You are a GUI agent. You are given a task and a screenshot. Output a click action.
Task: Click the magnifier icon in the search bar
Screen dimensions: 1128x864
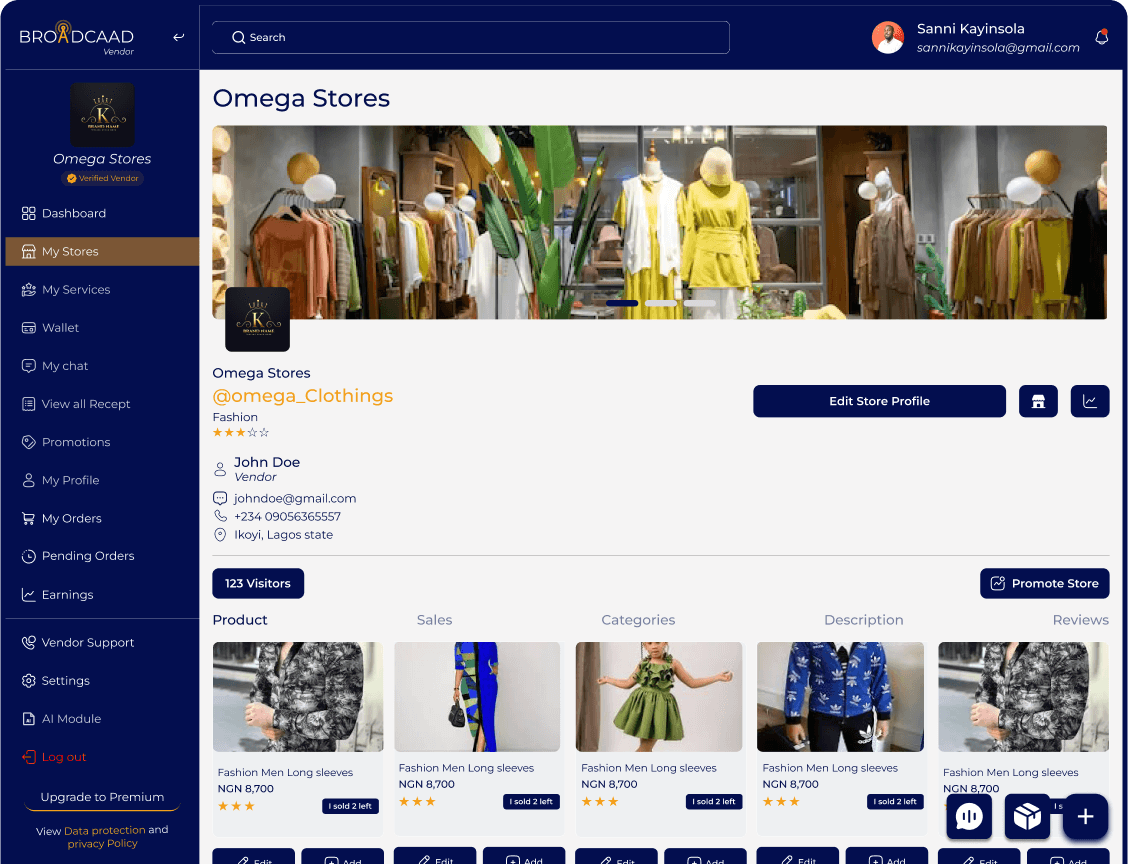coord(239,37)
